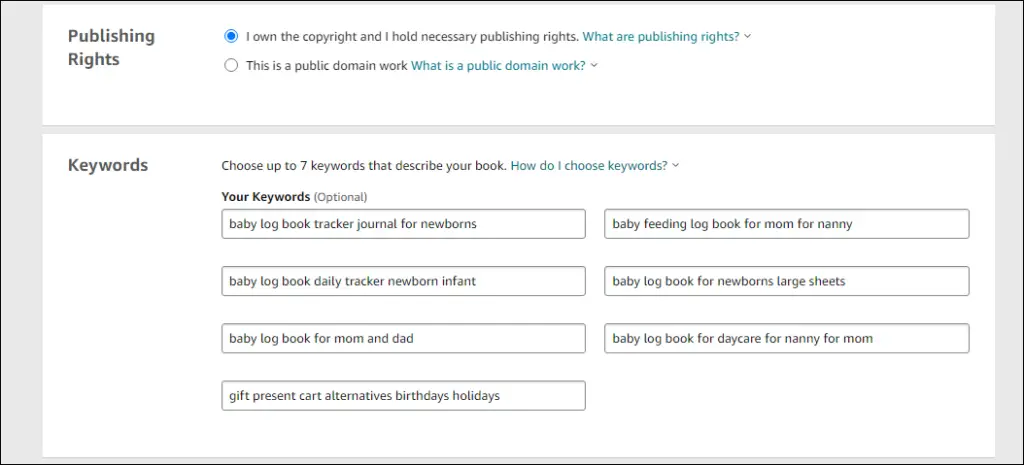The width and height of the screenshot is (1024, 465).
Task: Click the 'Publishing Rights' section heading
Action: point(112,48)
